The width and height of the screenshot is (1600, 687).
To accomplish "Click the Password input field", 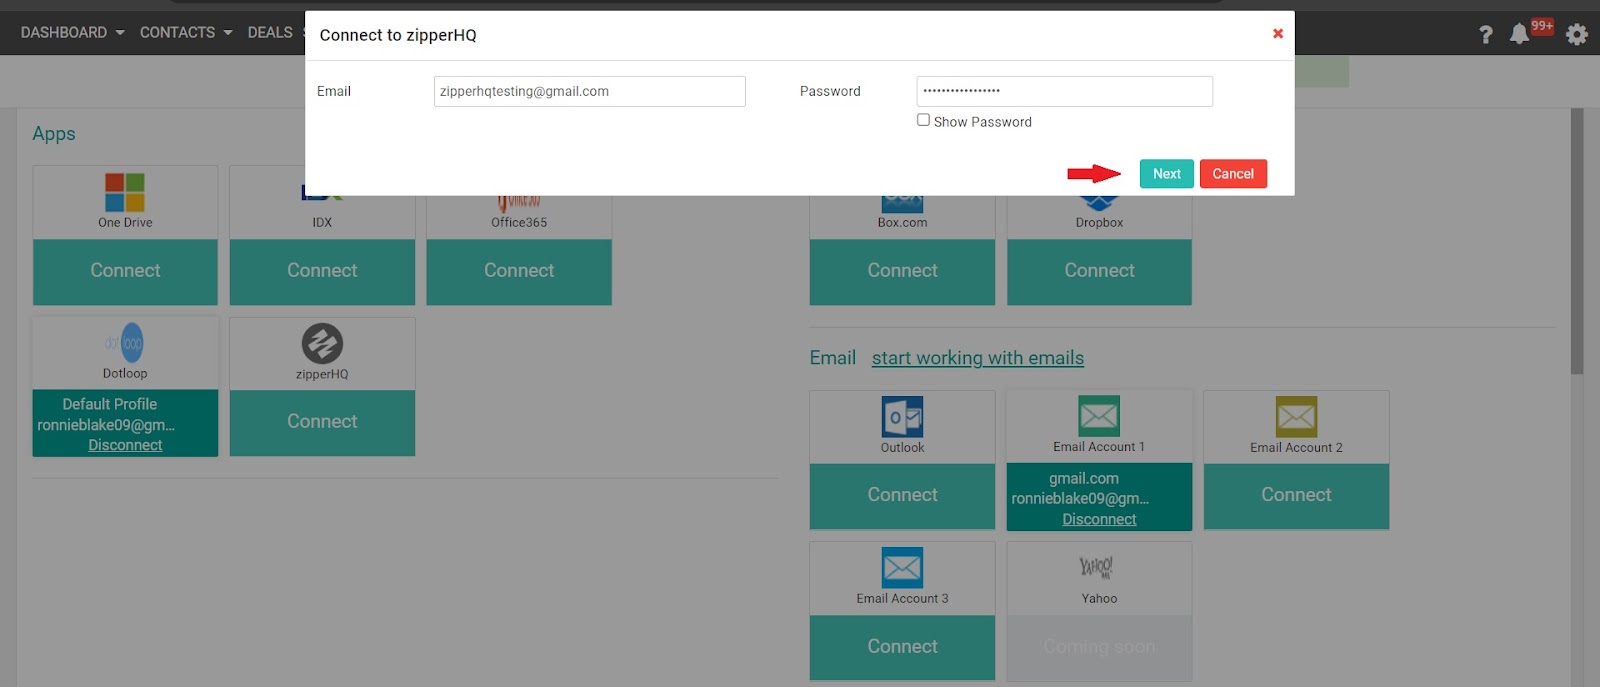I will [1064, 91].
